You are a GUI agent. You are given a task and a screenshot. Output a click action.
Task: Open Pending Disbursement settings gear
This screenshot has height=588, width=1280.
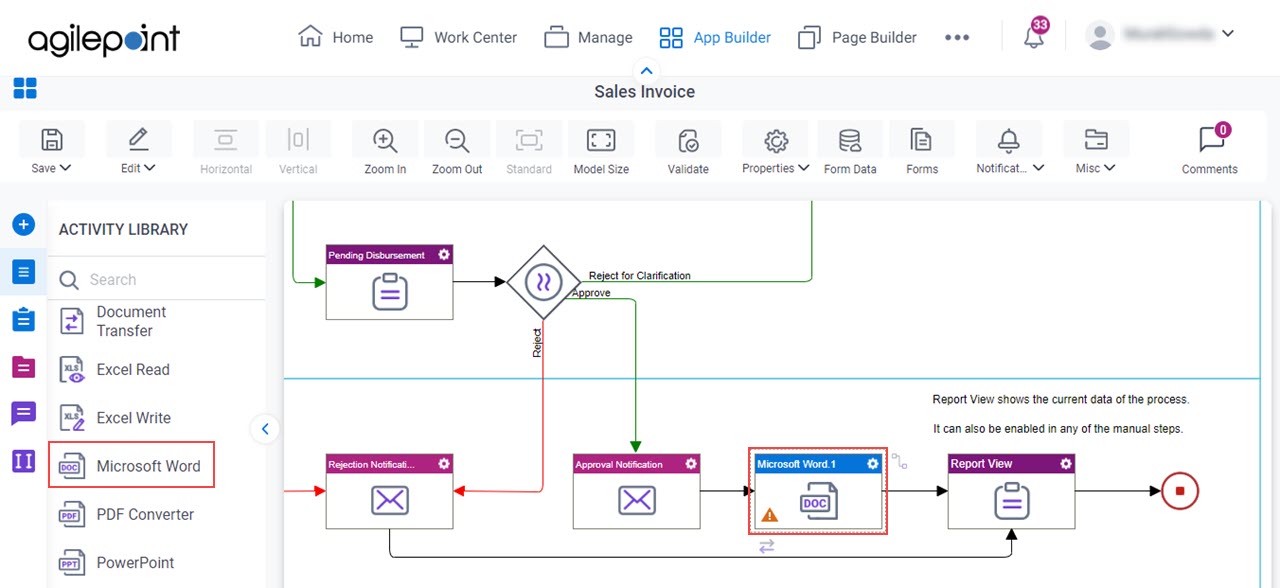point(444,255)
